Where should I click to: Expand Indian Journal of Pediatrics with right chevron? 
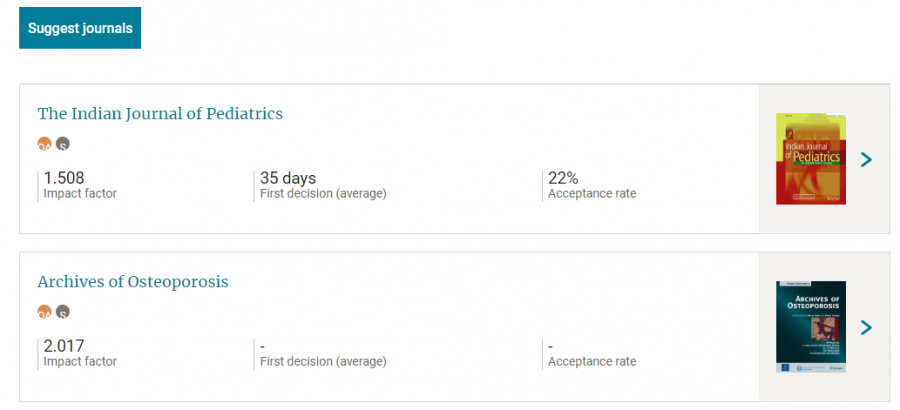(x=866, y=159)
